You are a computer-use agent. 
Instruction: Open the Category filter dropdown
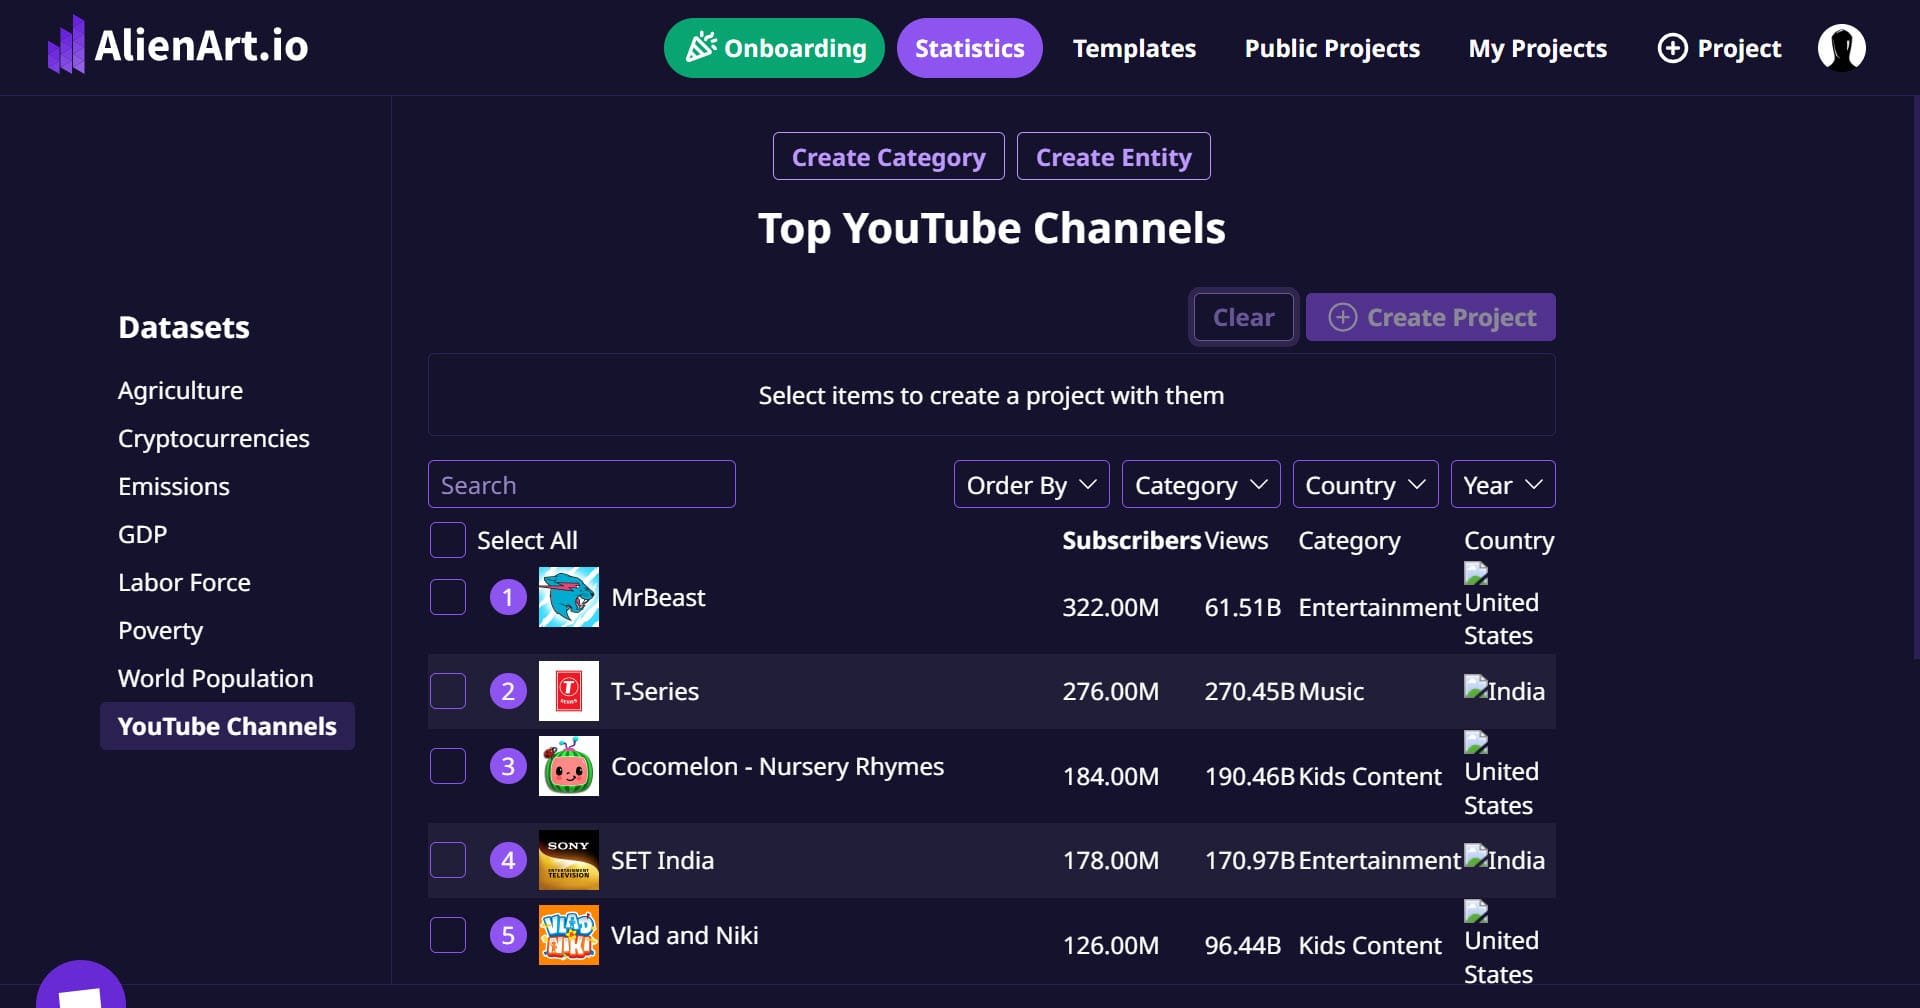click(x=1201, y=484)
